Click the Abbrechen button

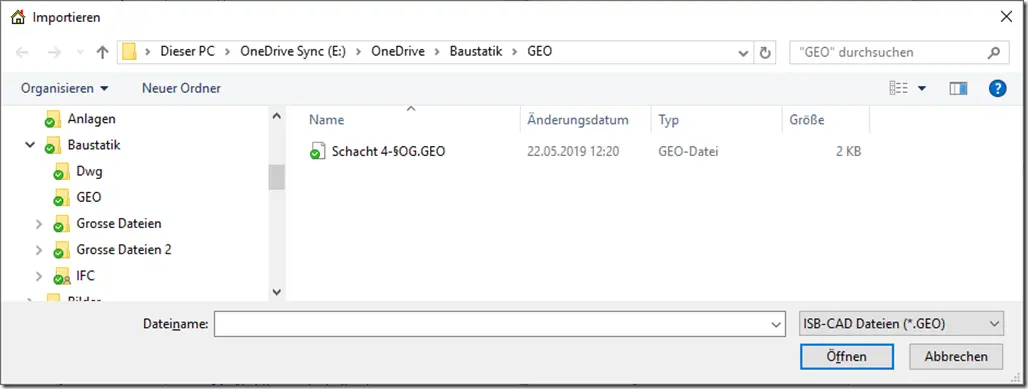(x=956, y=357)
